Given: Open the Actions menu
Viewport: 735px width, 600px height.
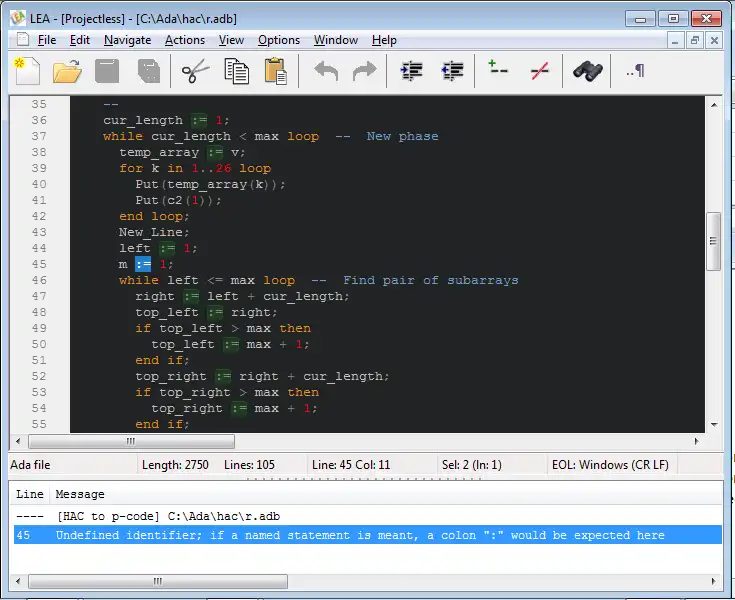Looking at the screenshot, I should pyautogui.click(x=184, y=40).
